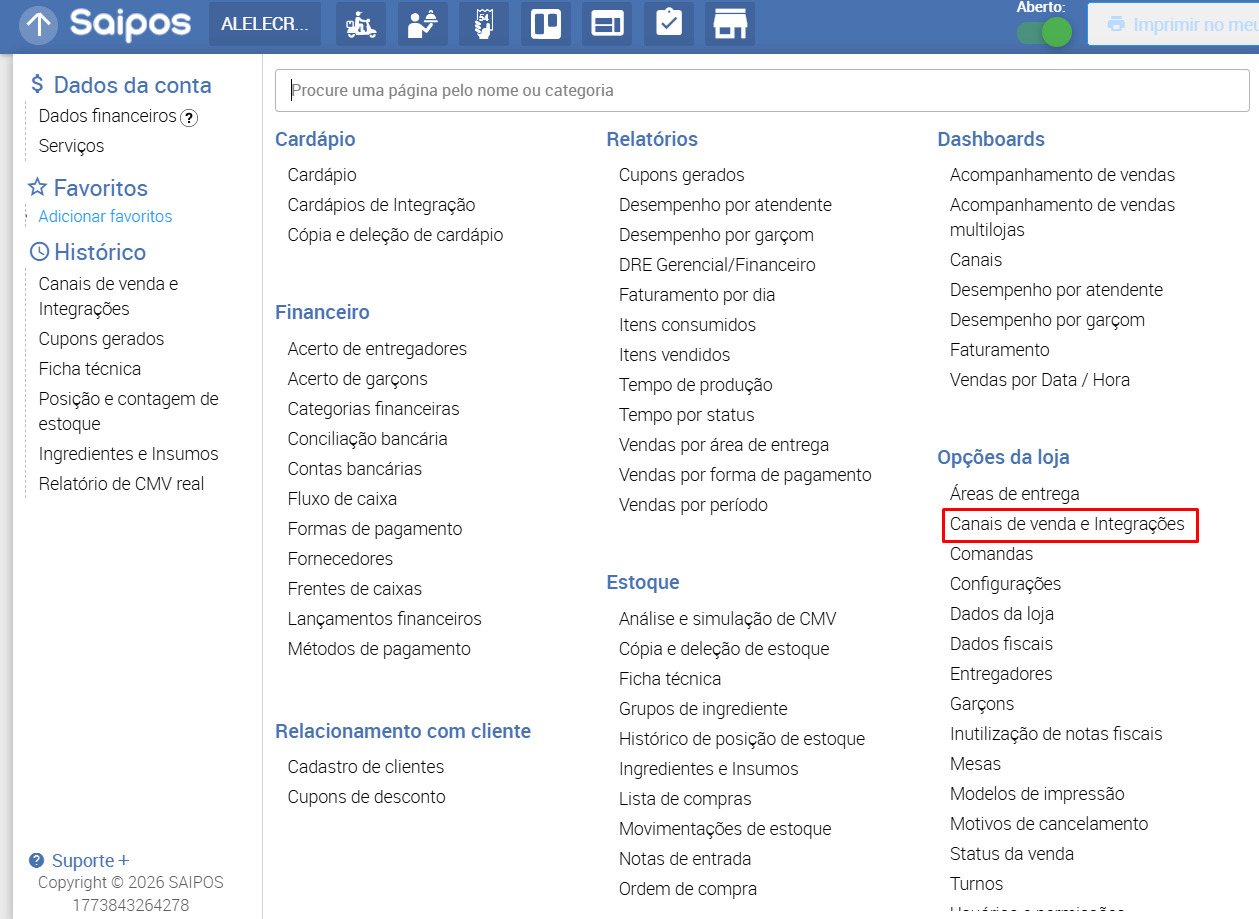Viewport: 1259px width, 919px height.
Task: Open Cupons gerados from Histórico list
Action: tap(101, 339)
